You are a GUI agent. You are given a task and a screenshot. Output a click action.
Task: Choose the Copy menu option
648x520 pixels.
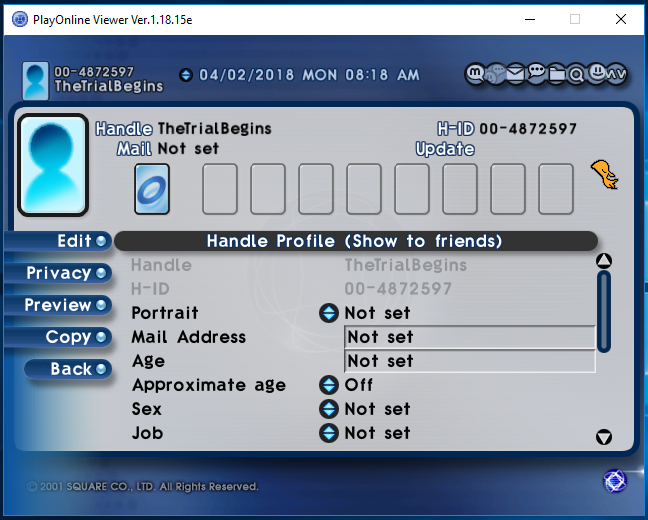click(x=58, y=337)
